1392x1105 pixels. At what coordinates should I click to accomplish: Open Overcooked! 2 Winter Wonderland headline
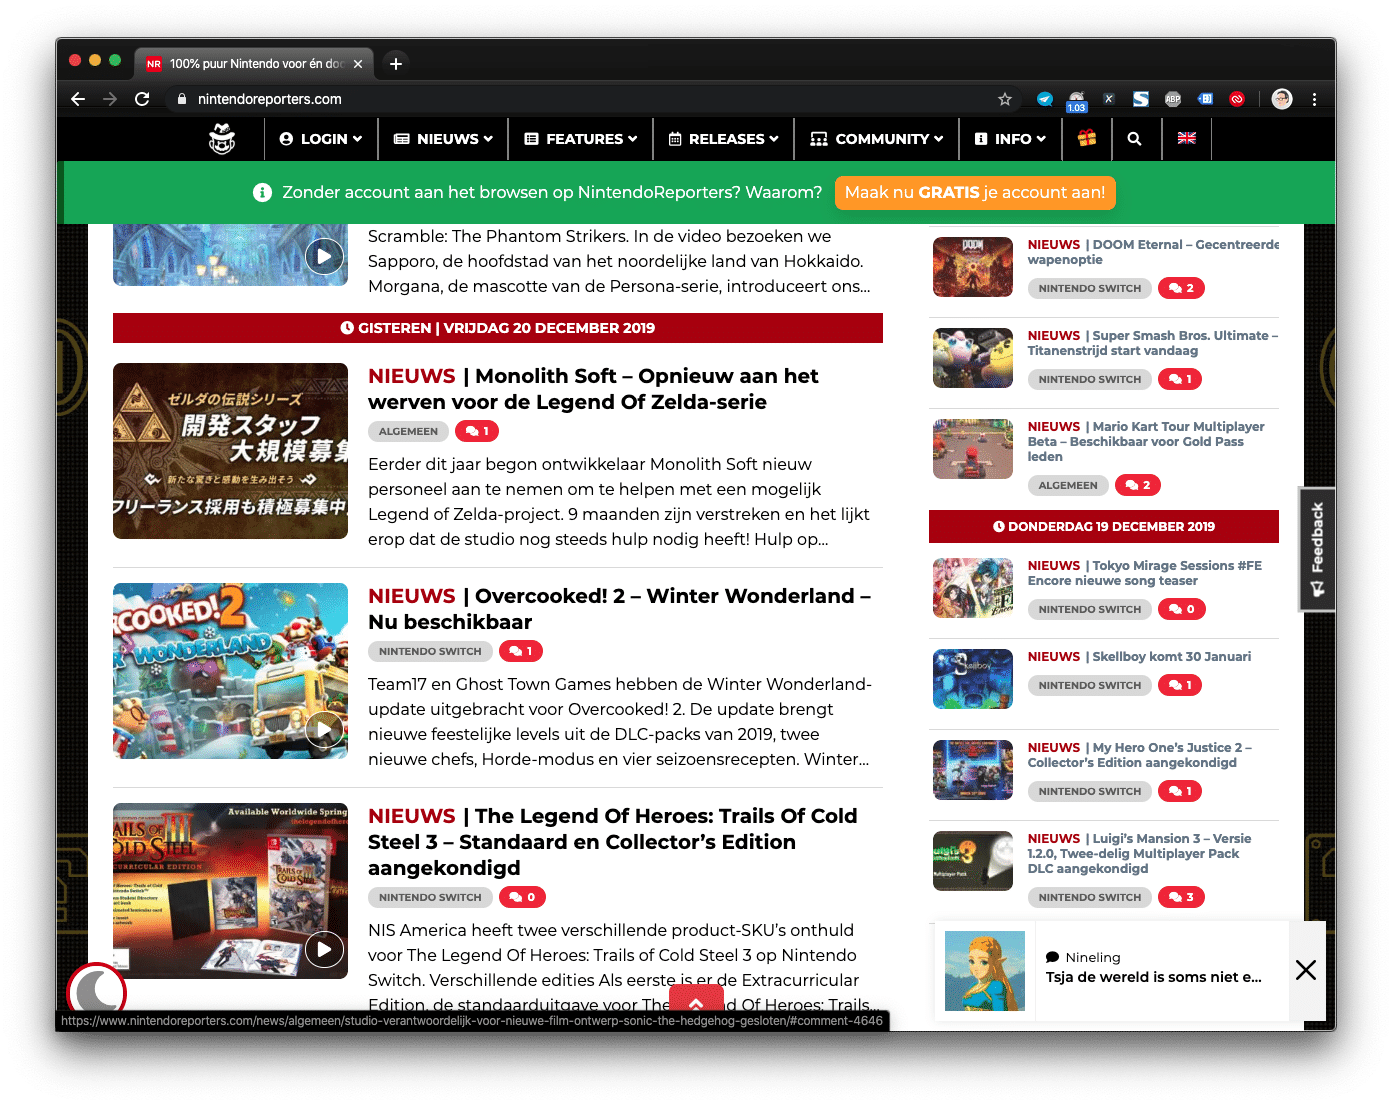619,609
